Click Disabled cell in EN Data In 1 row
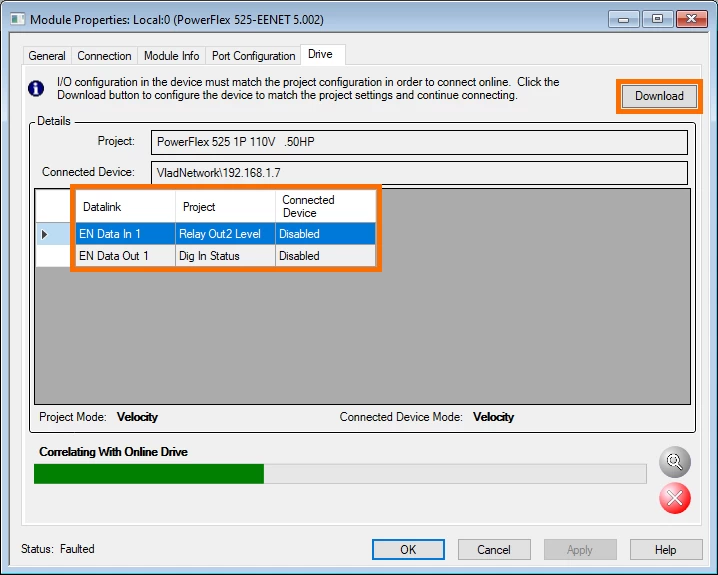Viewport: 718px width, 575px height. pos(325,234)
